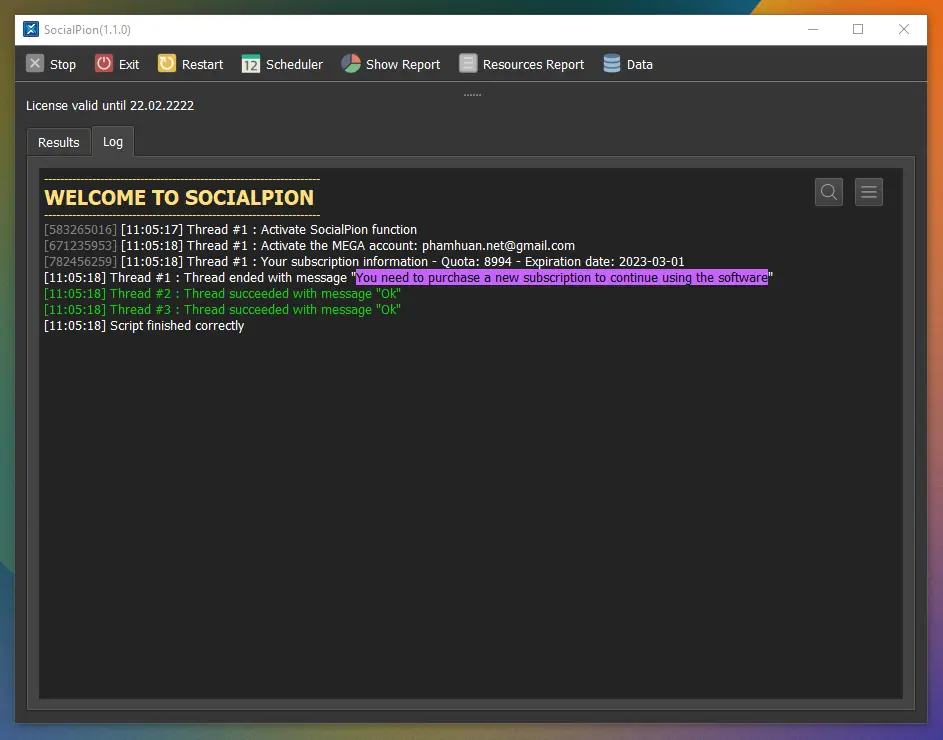Click the "License valid until 22.02.2222" text
The image size is (943, 740).
pyautogui.click(x=110, y=105)
